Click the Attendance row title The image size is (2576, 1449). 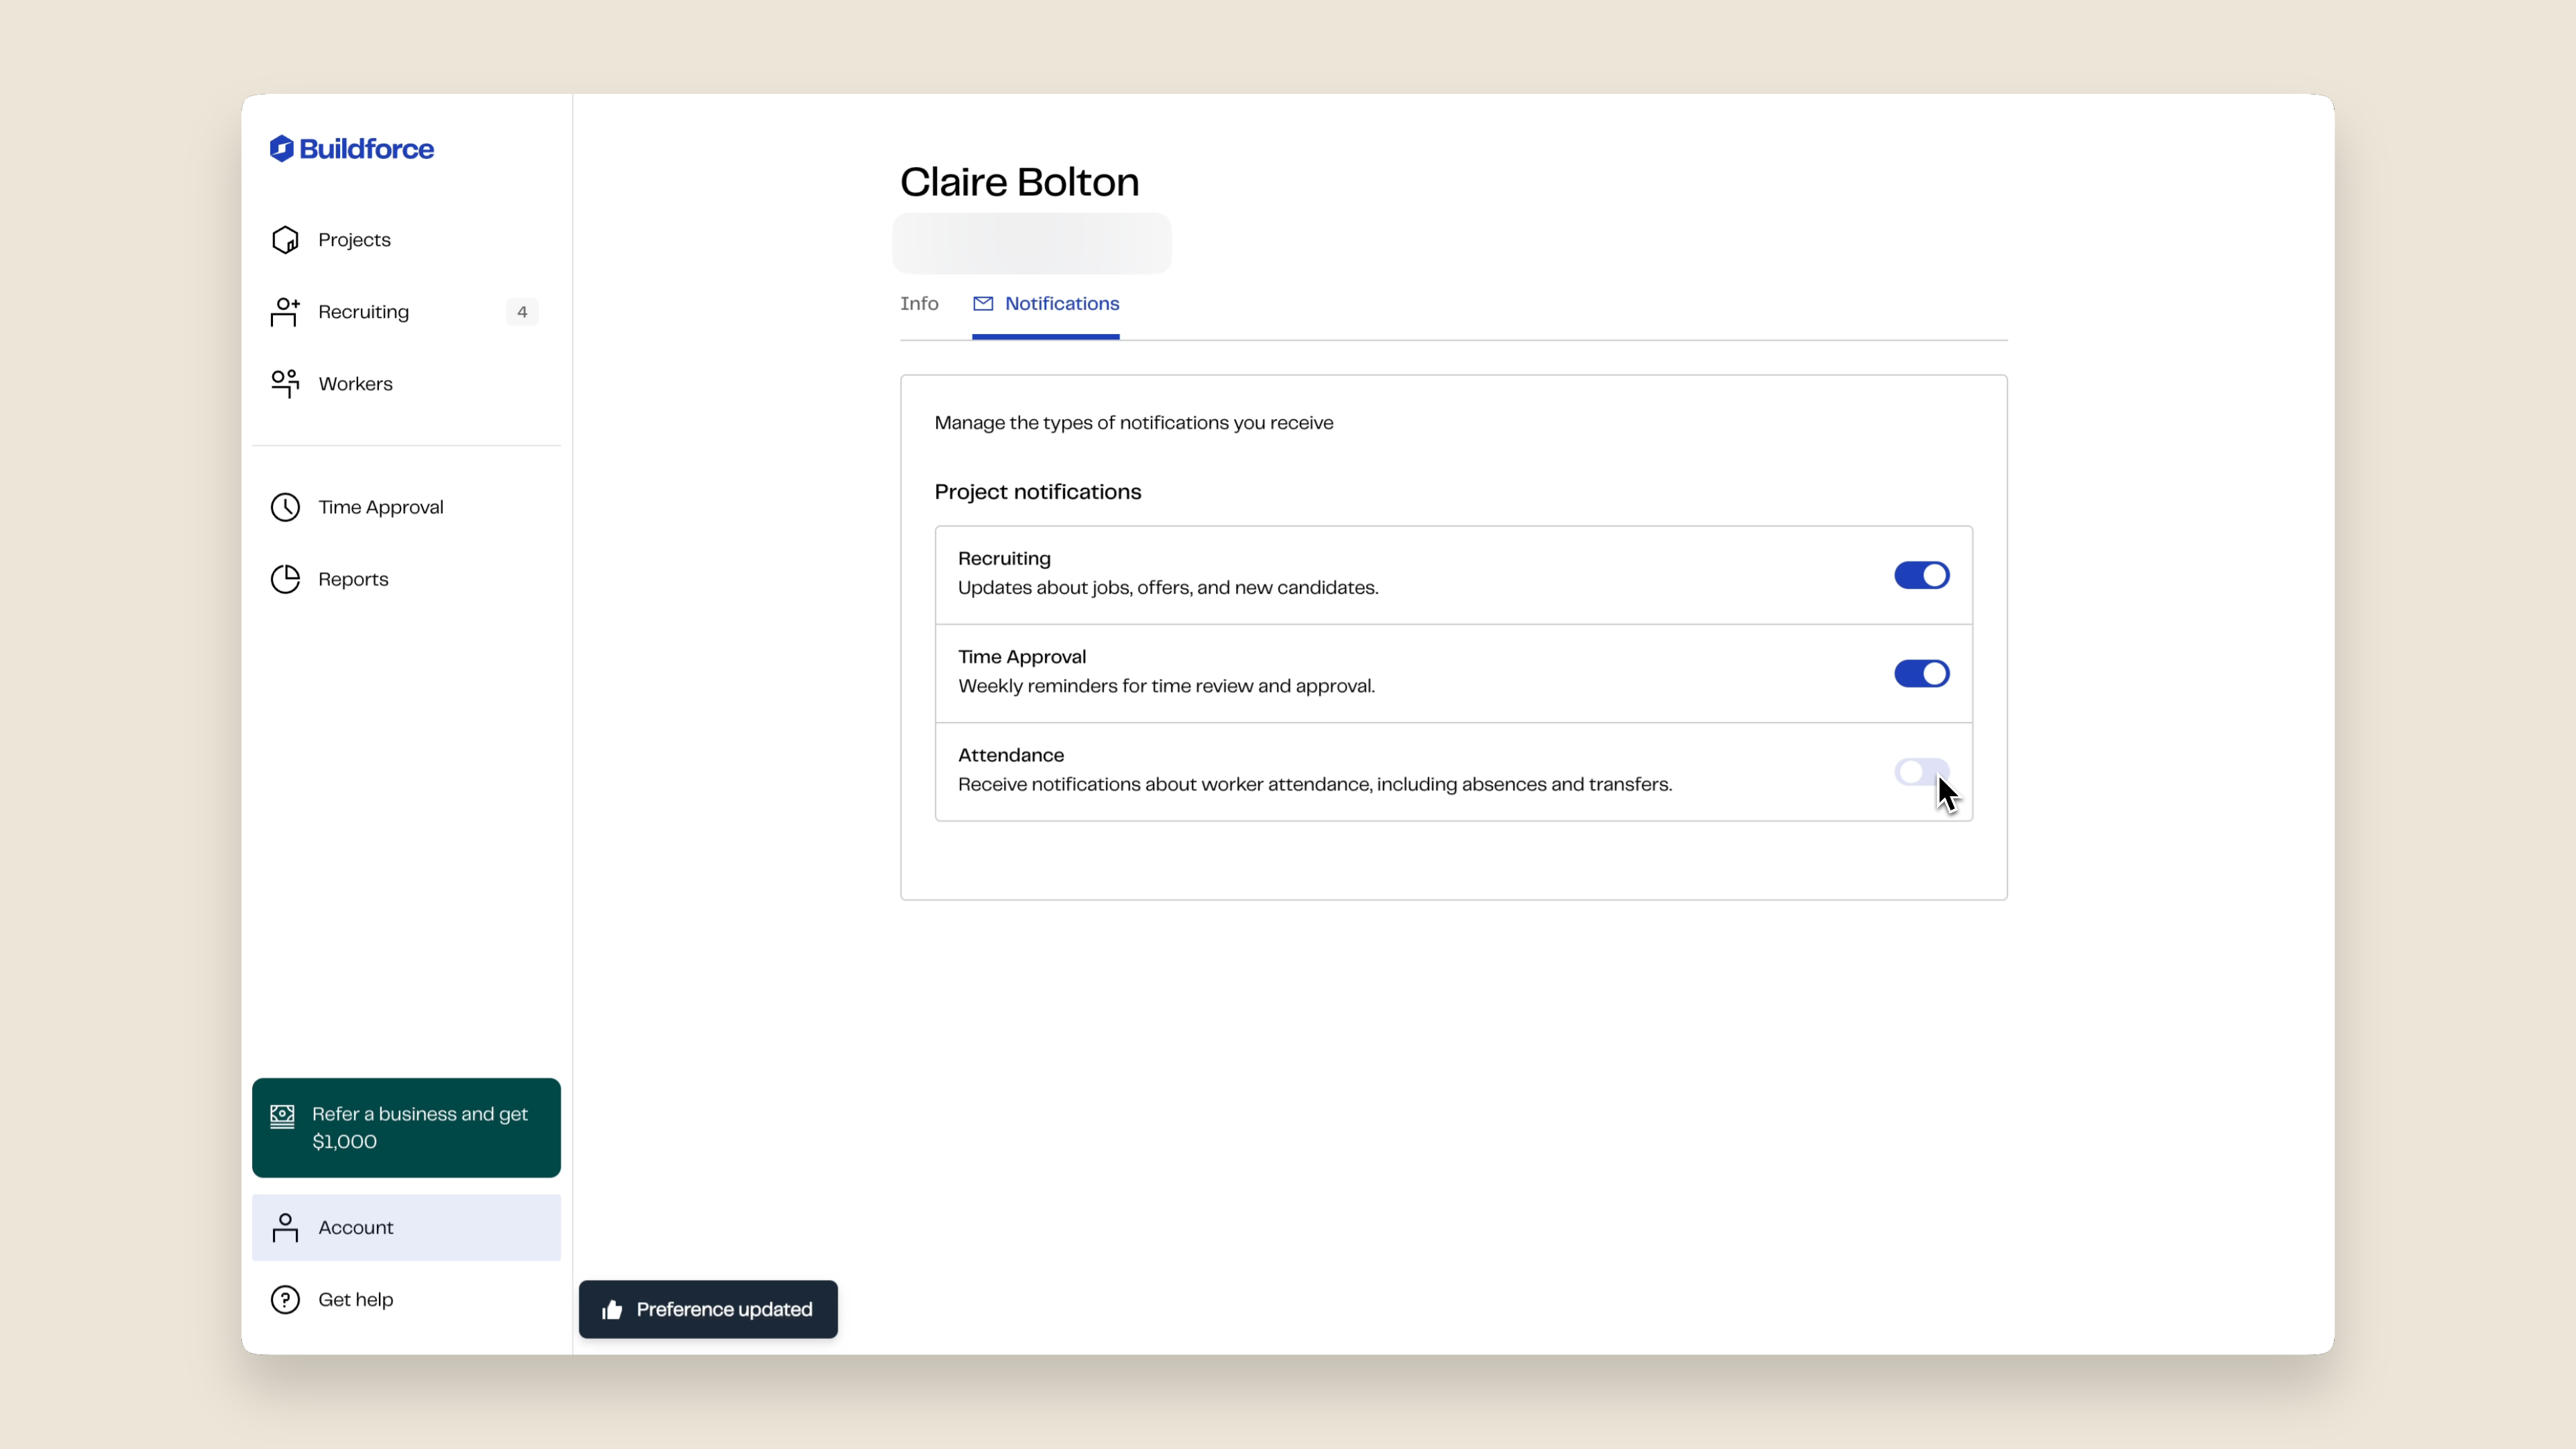tap(1011, 756)
